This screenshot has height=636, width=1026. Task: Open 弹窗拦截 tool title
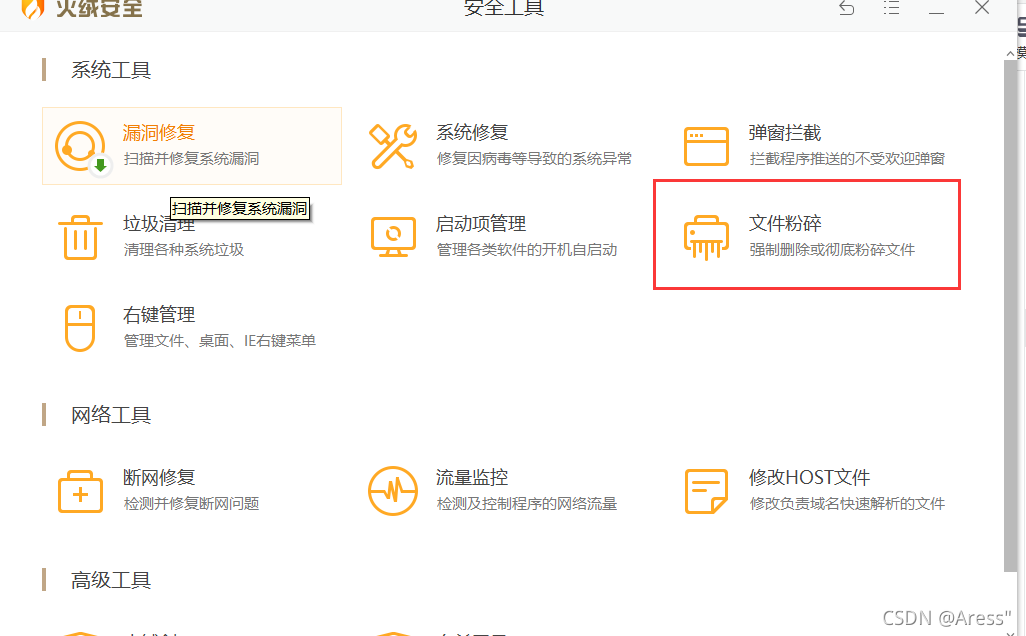[785, 133]
